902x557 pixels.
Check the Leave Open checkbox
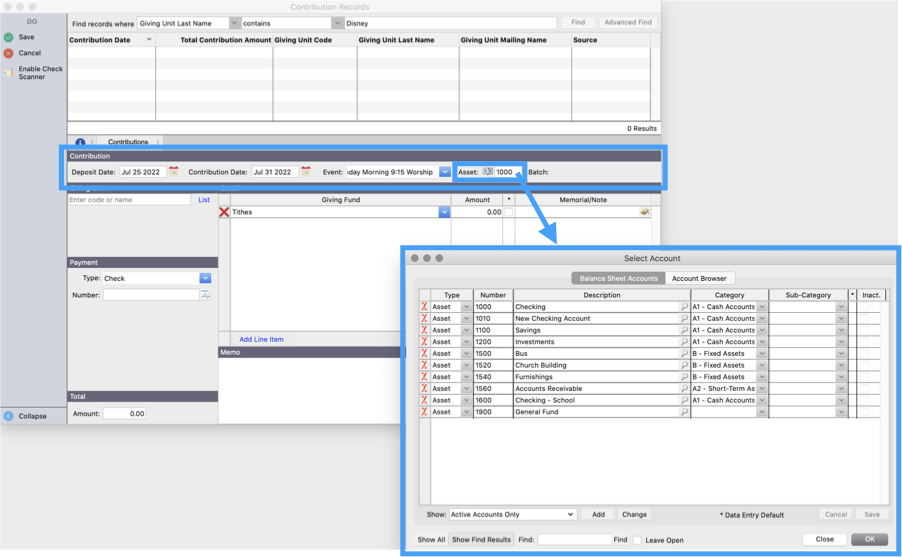tap(637, 540)
